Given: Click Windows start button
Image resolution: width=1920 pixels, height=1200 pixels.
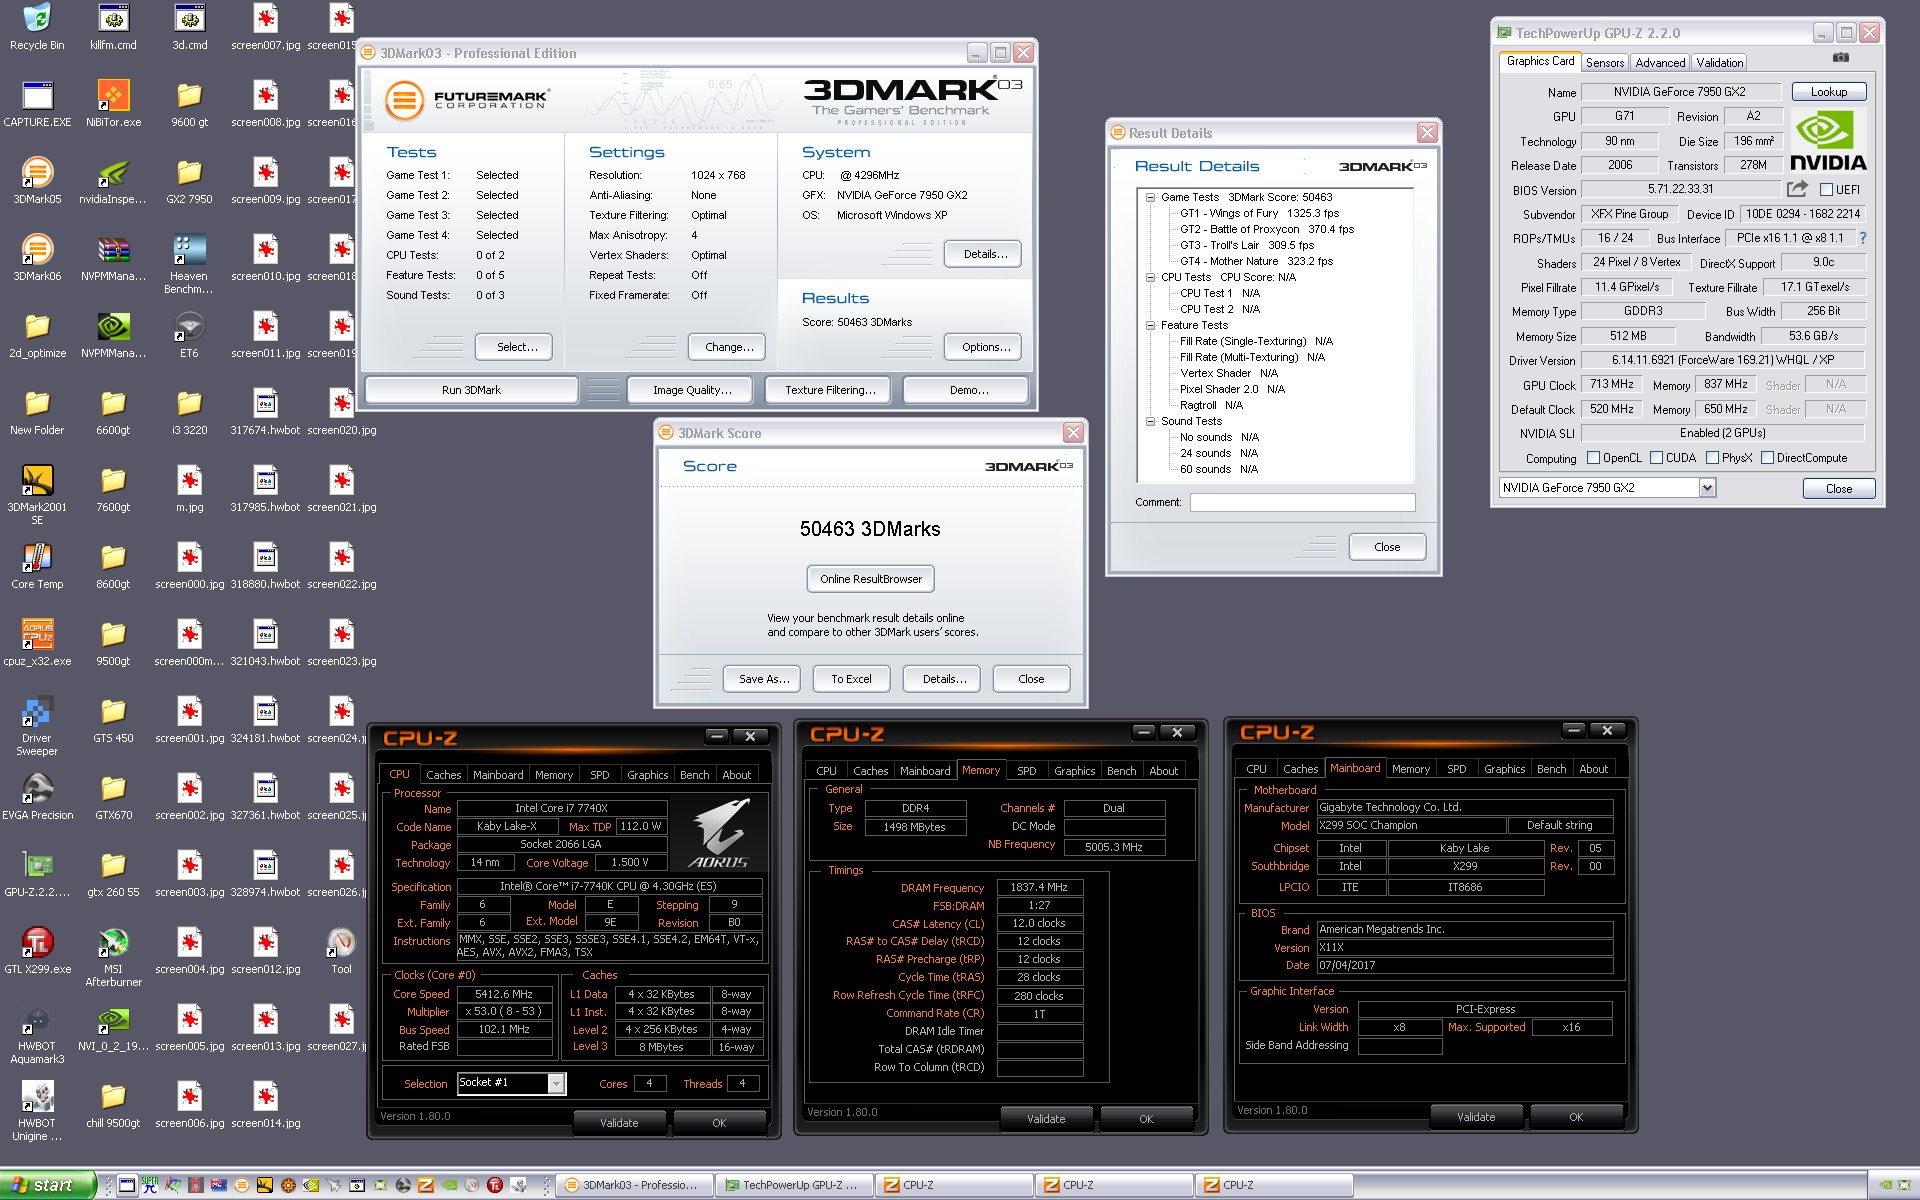Looking at the screenshot, I should [48, 1185].
